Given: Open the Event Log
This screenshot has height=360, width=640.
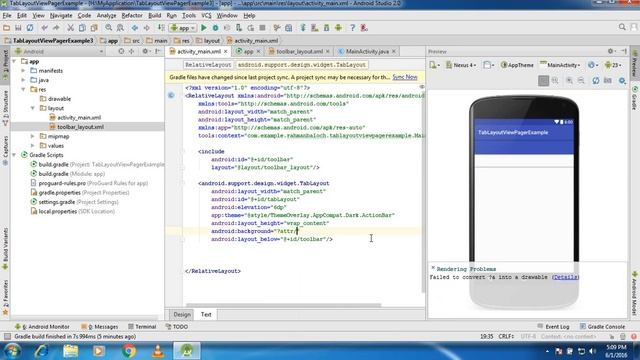Looking at the screenshot, I should (x=553, y=327).
